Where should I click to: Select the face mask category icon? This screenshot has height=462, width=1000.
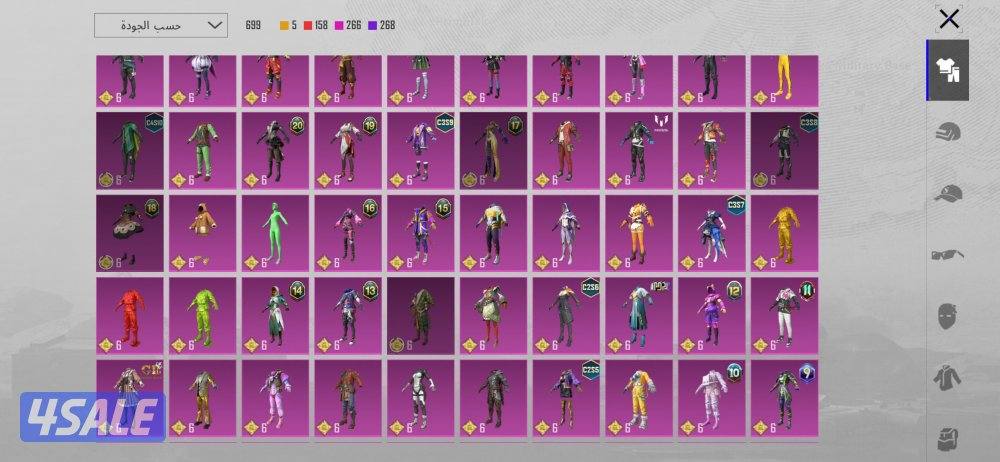click(947, 316)
